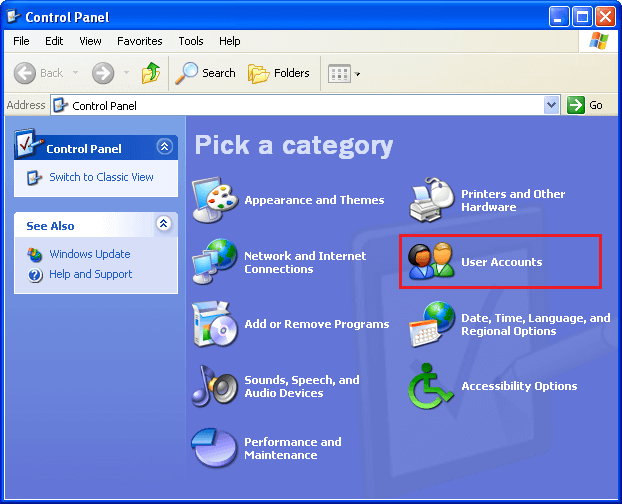Open the Help menu

click(230, 41)
